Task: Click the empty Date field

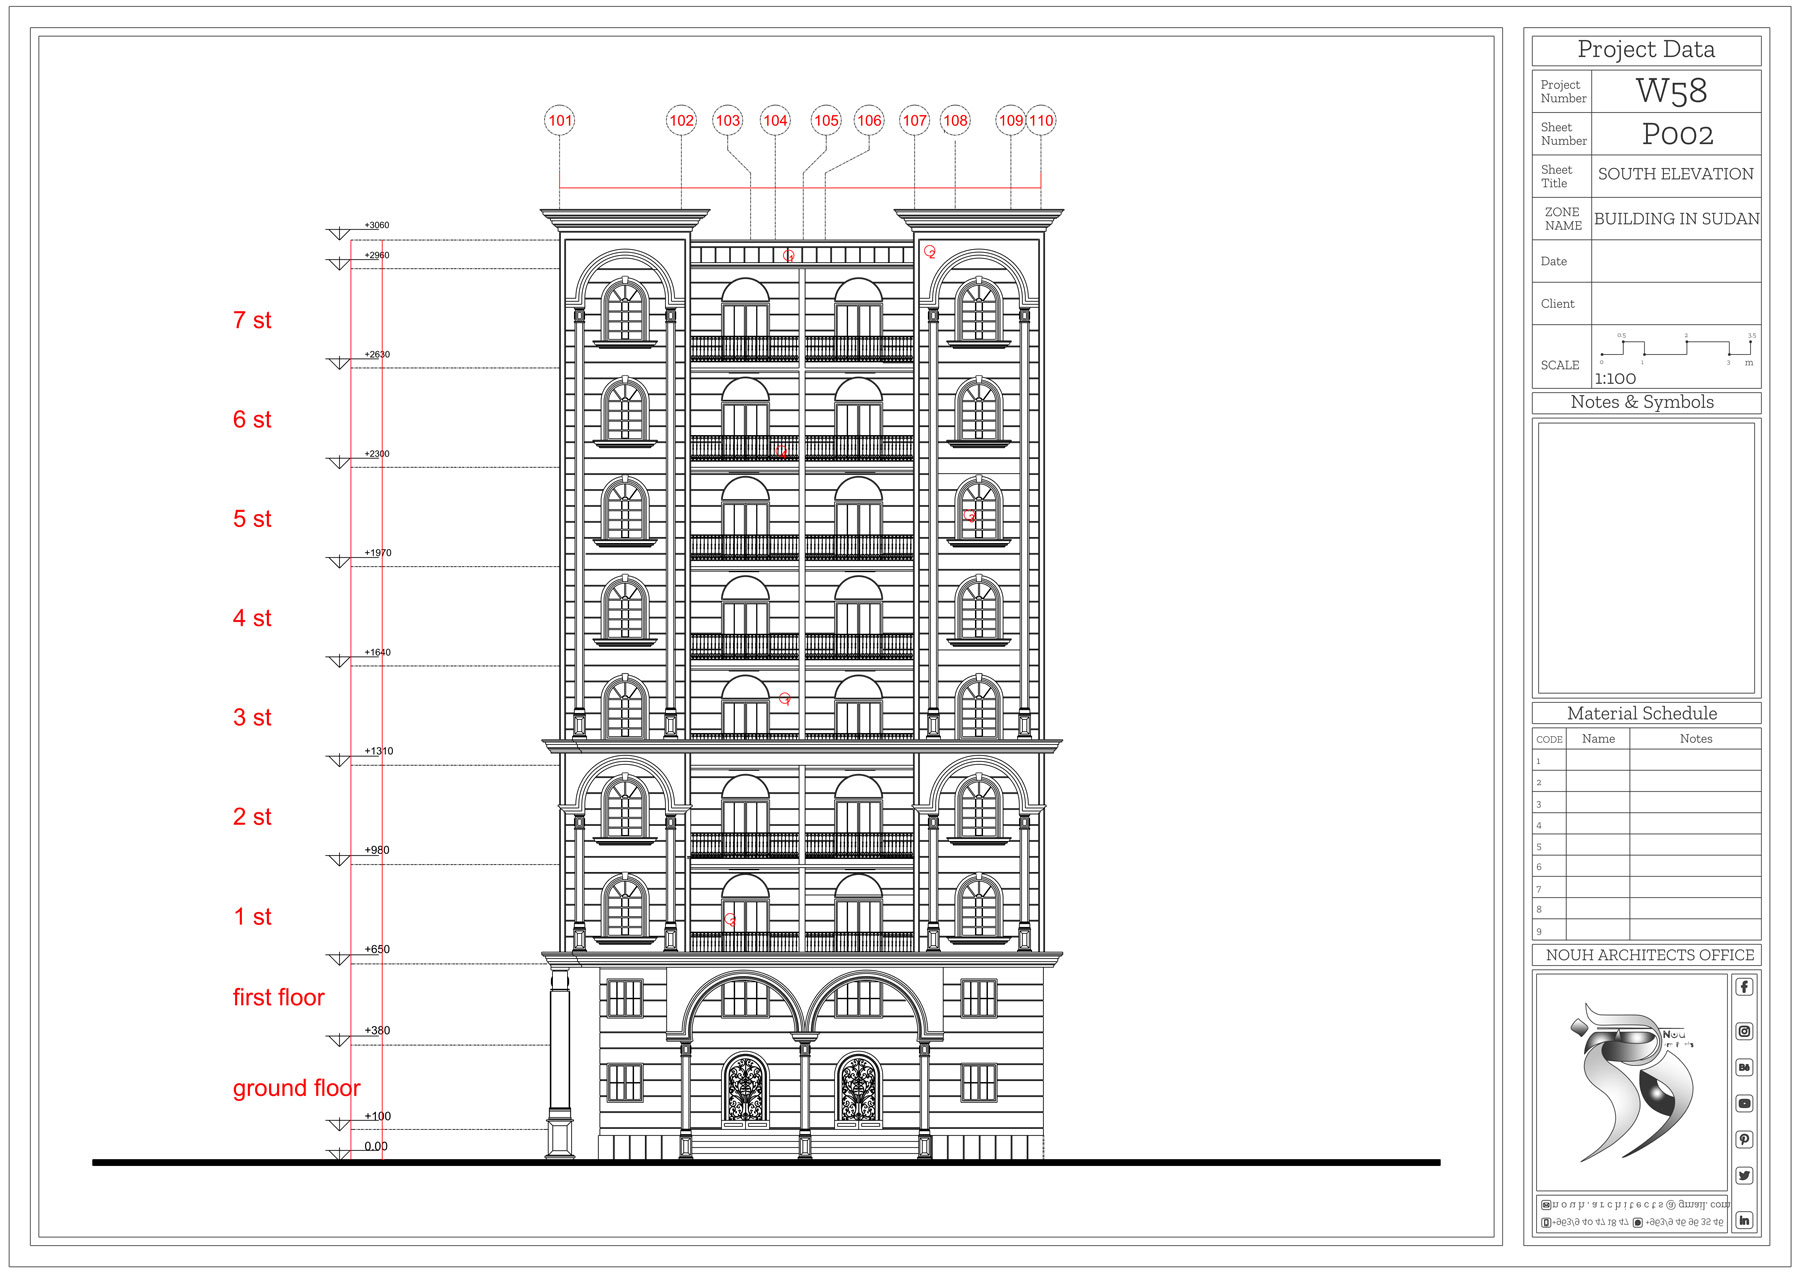Action: [1675, 262]
